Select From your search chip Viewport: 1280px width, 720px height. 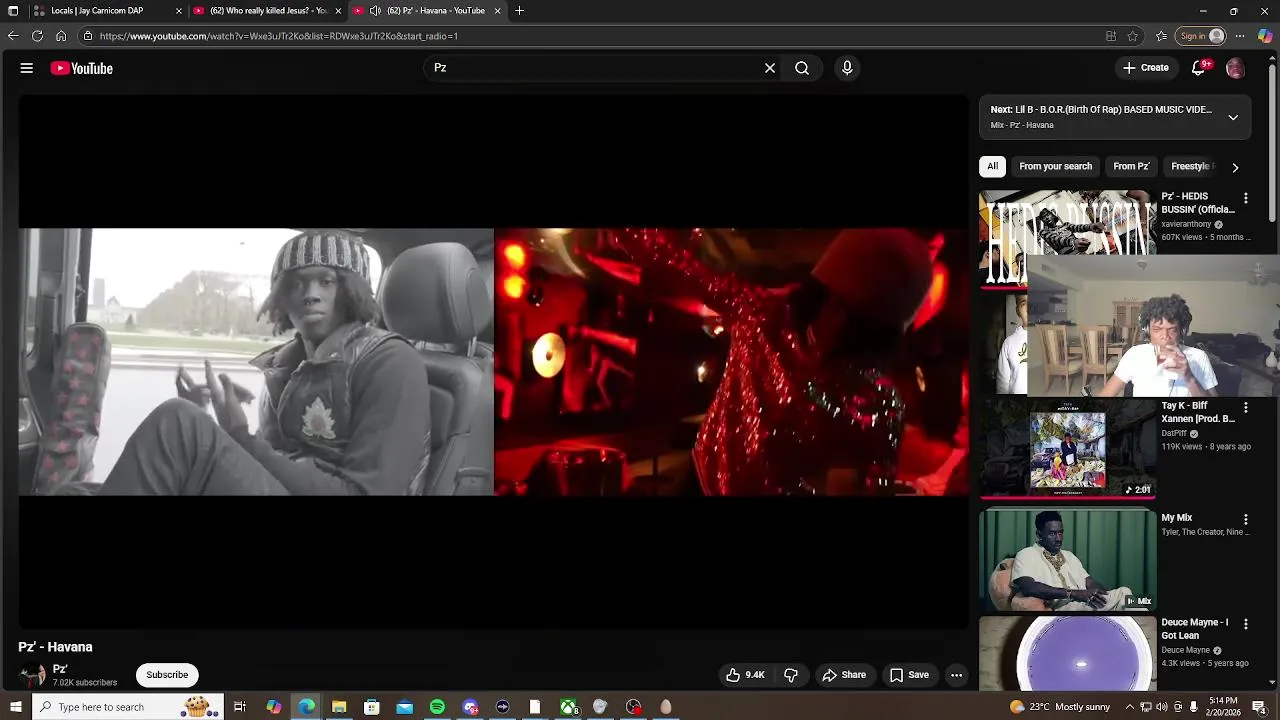pos(1055,167)
